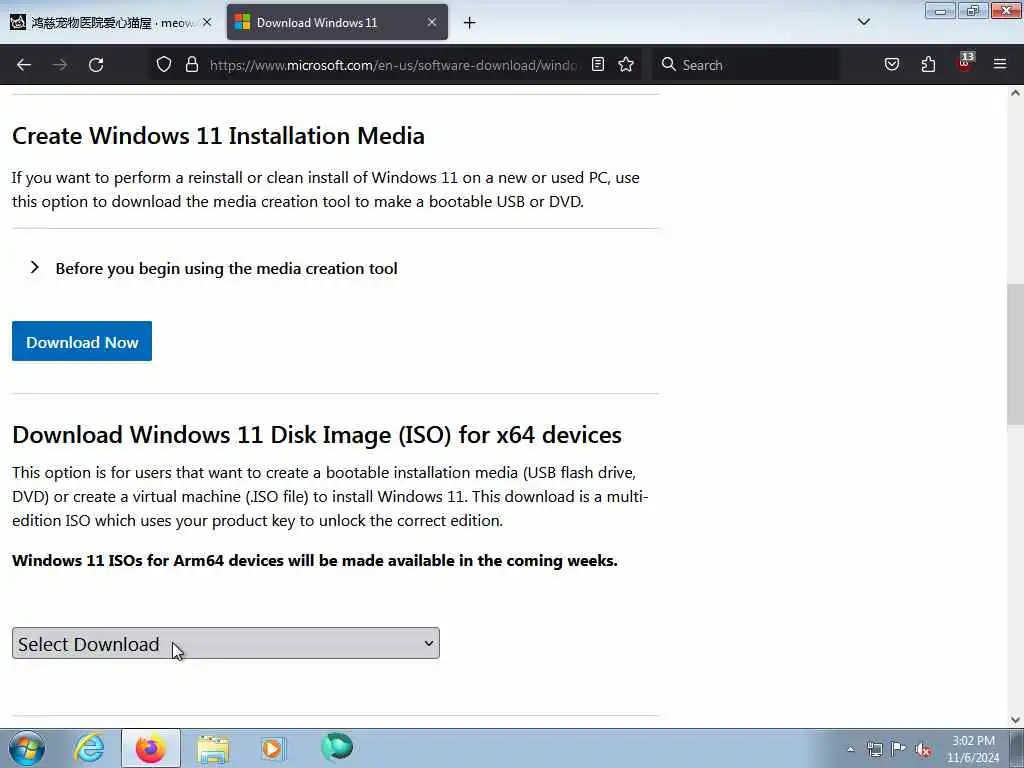Click the green round app taskbar icon

click(337, 748)
